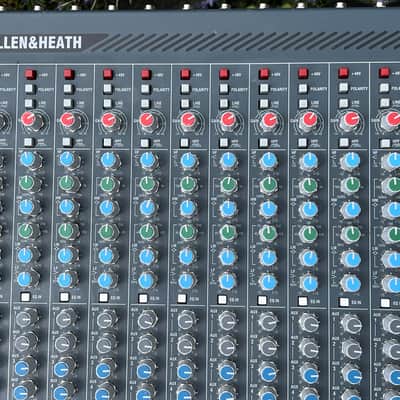Enable EQ IN button on leftmost full channel strip

pos(25,296)
